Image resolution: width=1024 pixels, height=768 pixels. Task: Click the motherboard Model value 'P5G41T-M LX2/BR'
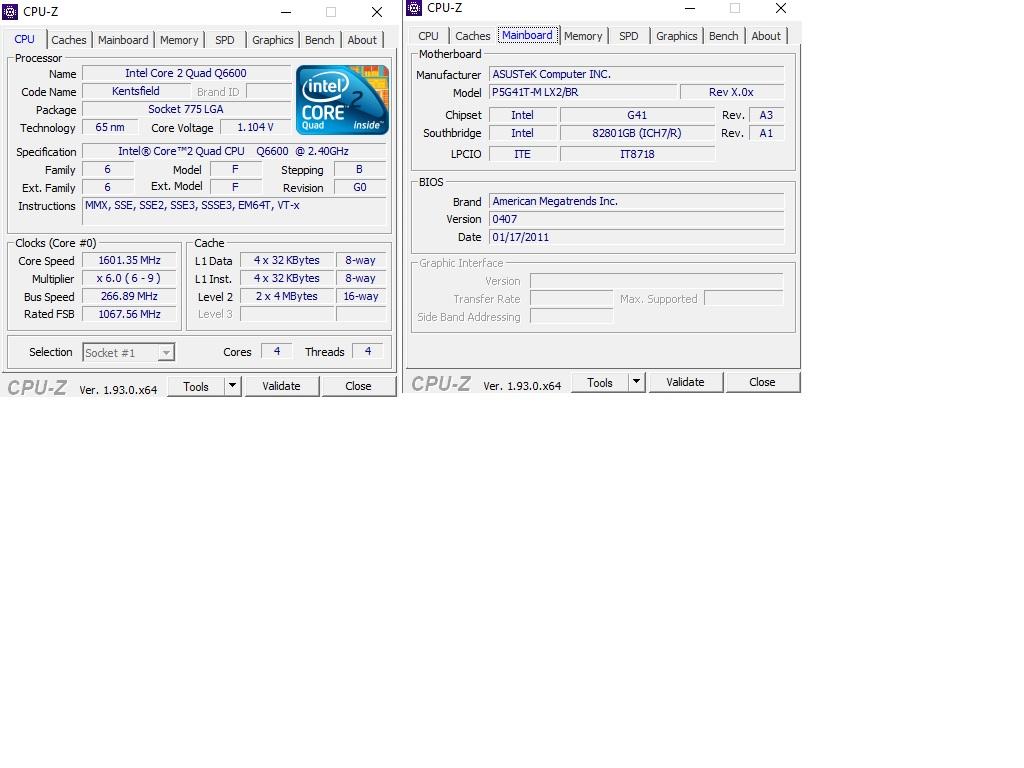click(x=584, y=92)
